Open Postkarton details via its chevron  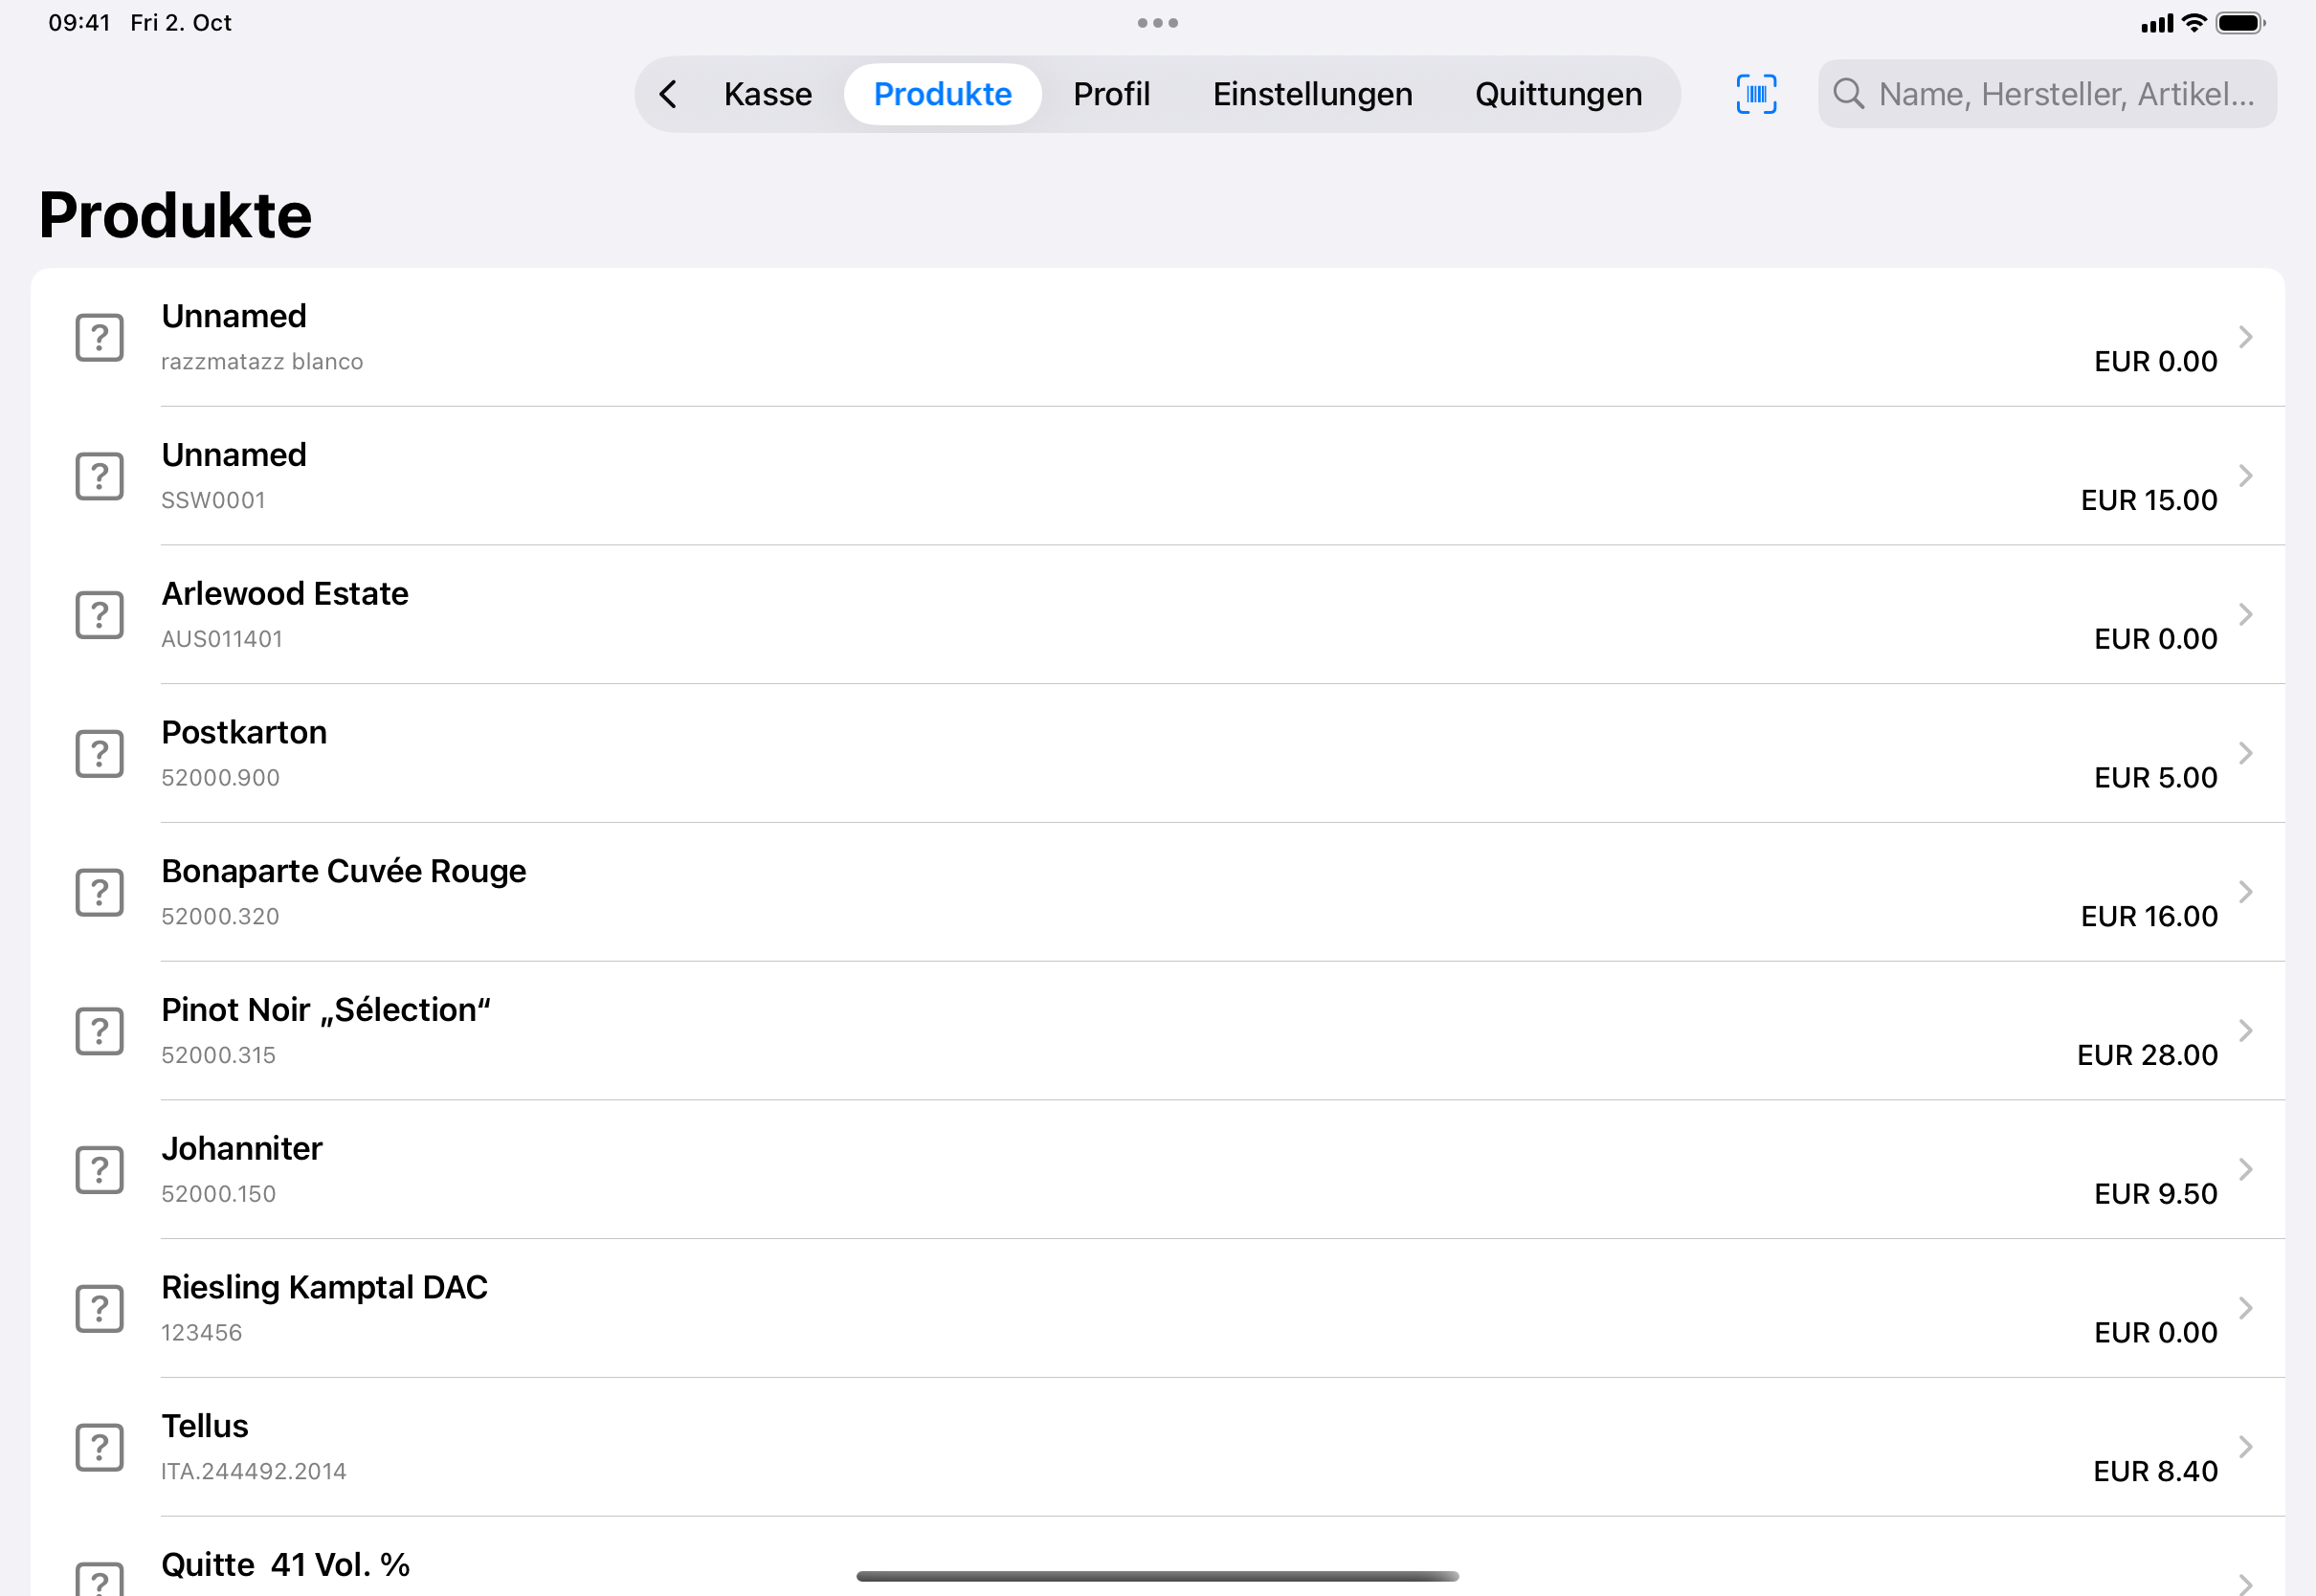click(2246, 753)
